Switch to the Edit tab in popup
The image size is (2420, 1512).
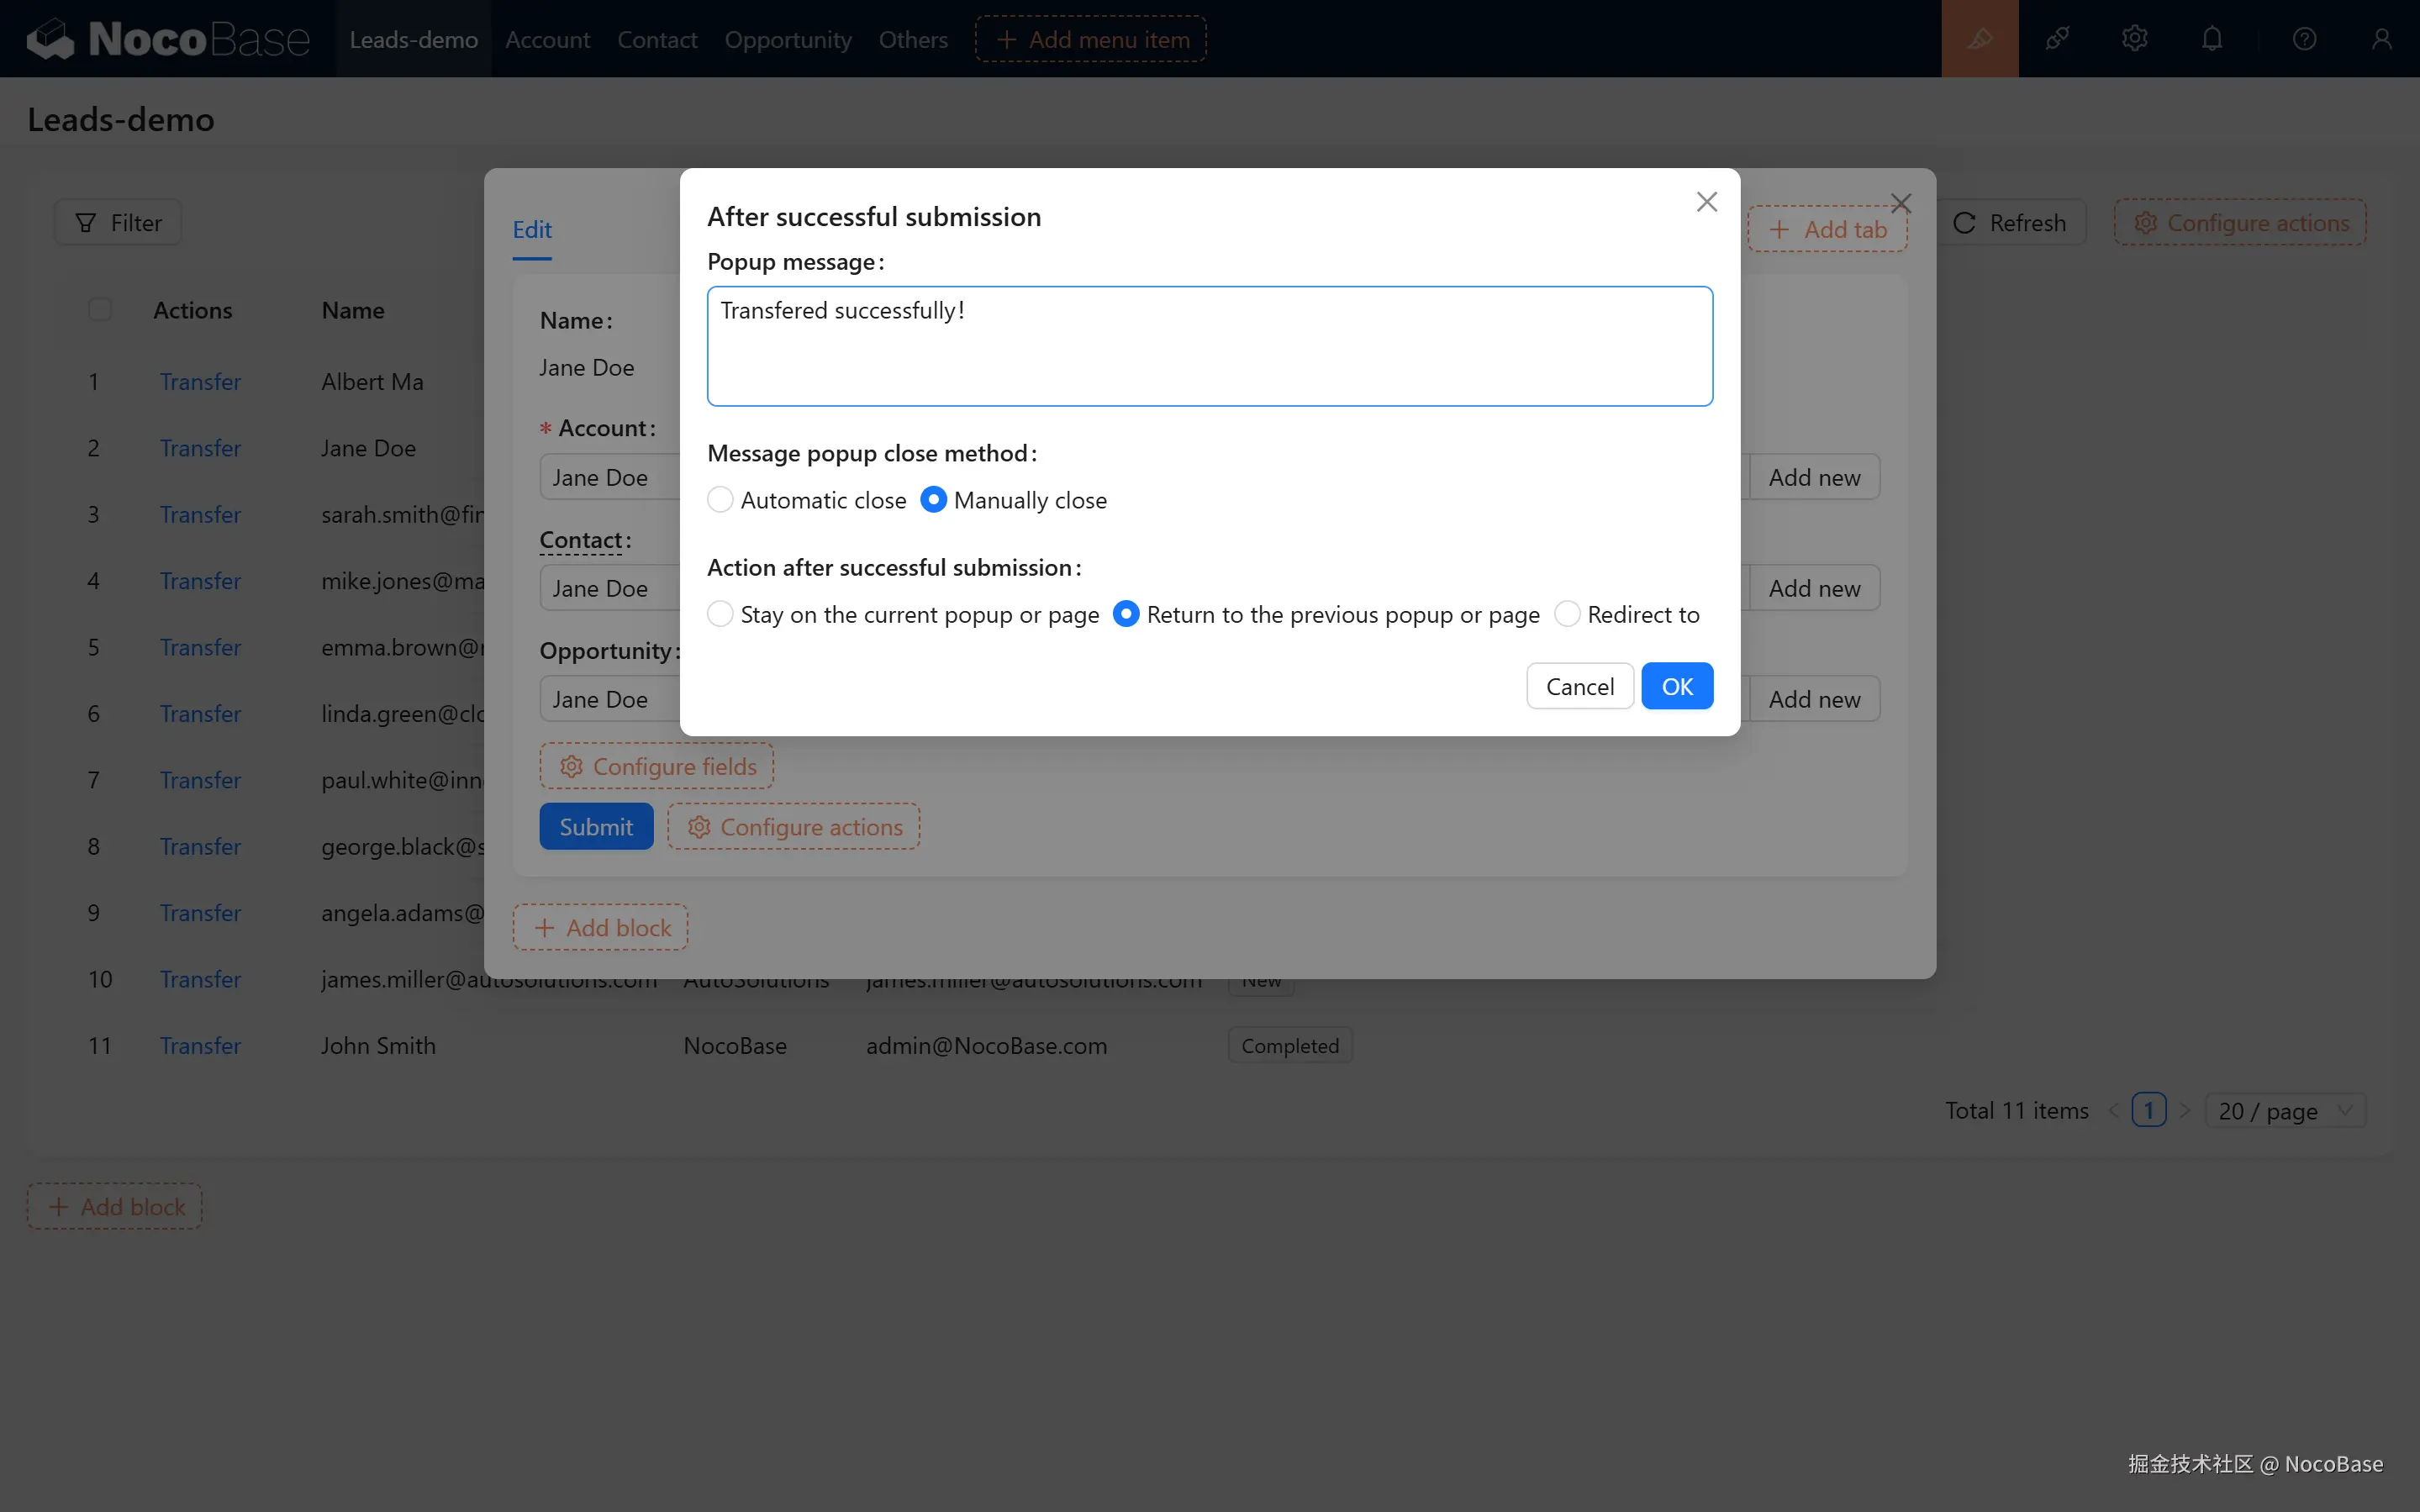tap(532, 229)
